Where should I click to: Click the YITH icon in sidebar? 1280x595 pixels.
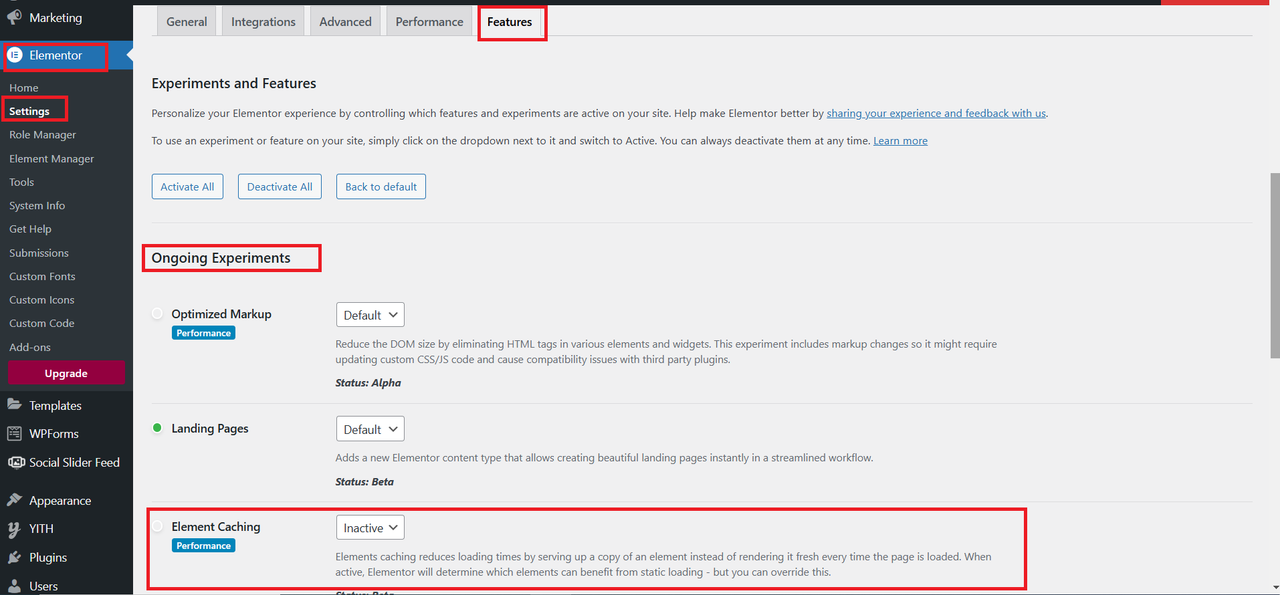[15, 529]
